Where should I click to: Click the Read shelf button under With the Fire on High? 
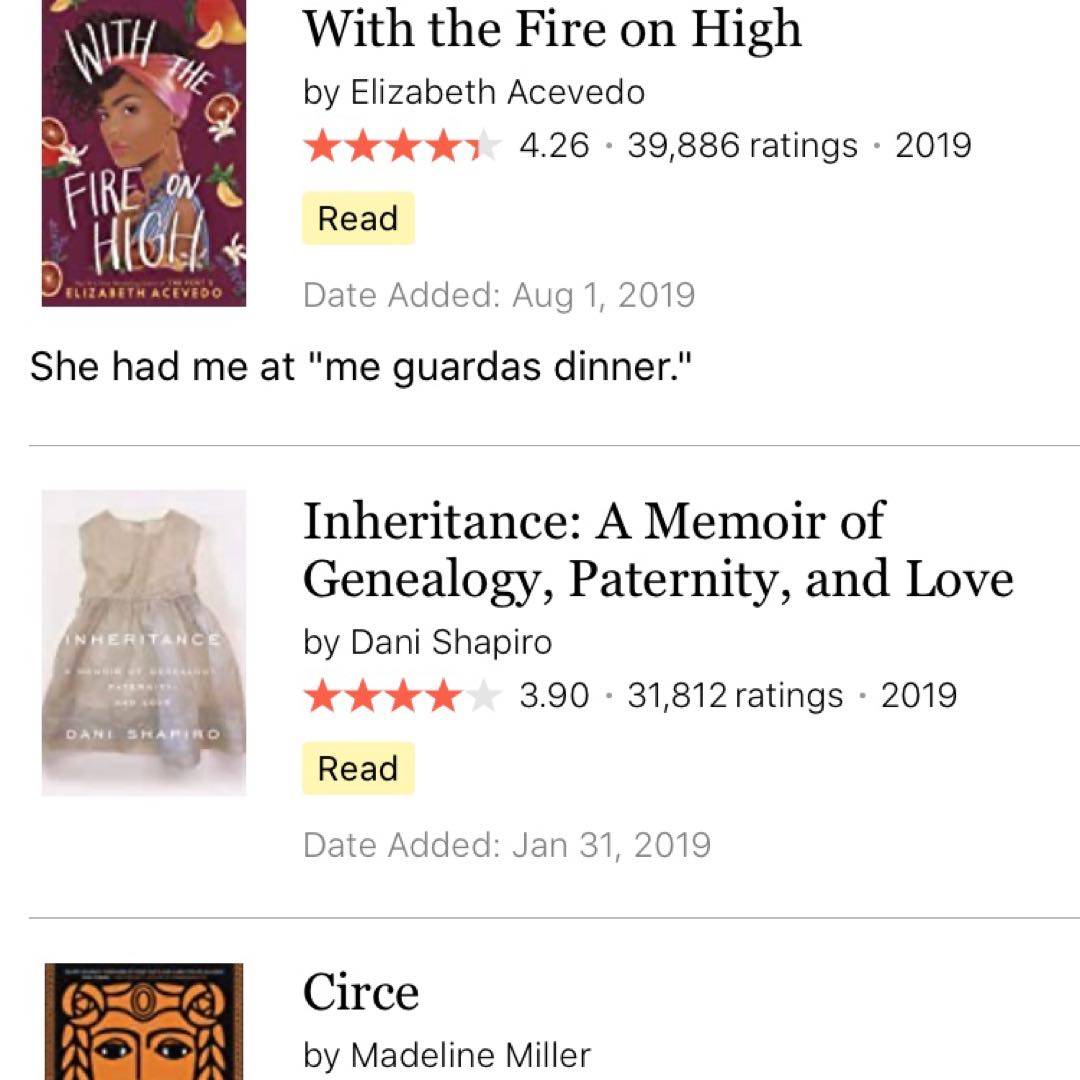(358, 218)
